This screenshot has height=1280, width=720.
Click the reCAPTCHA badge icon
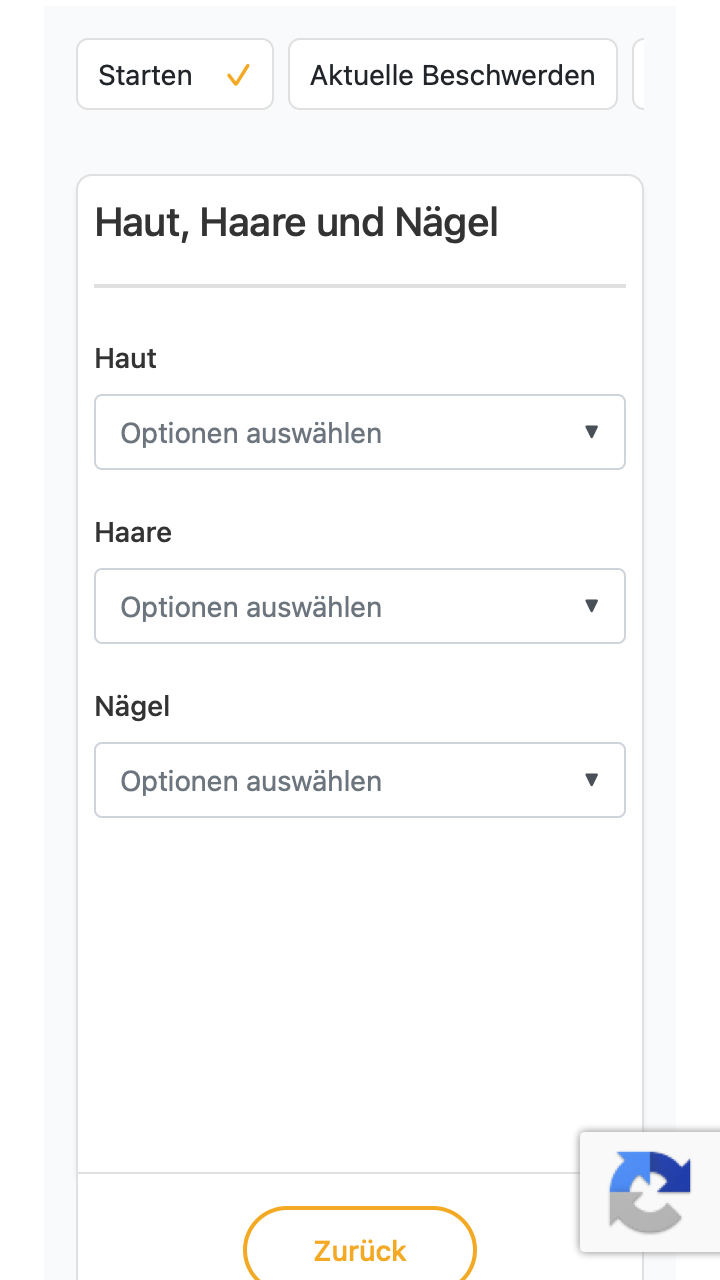coord(650,1191)
